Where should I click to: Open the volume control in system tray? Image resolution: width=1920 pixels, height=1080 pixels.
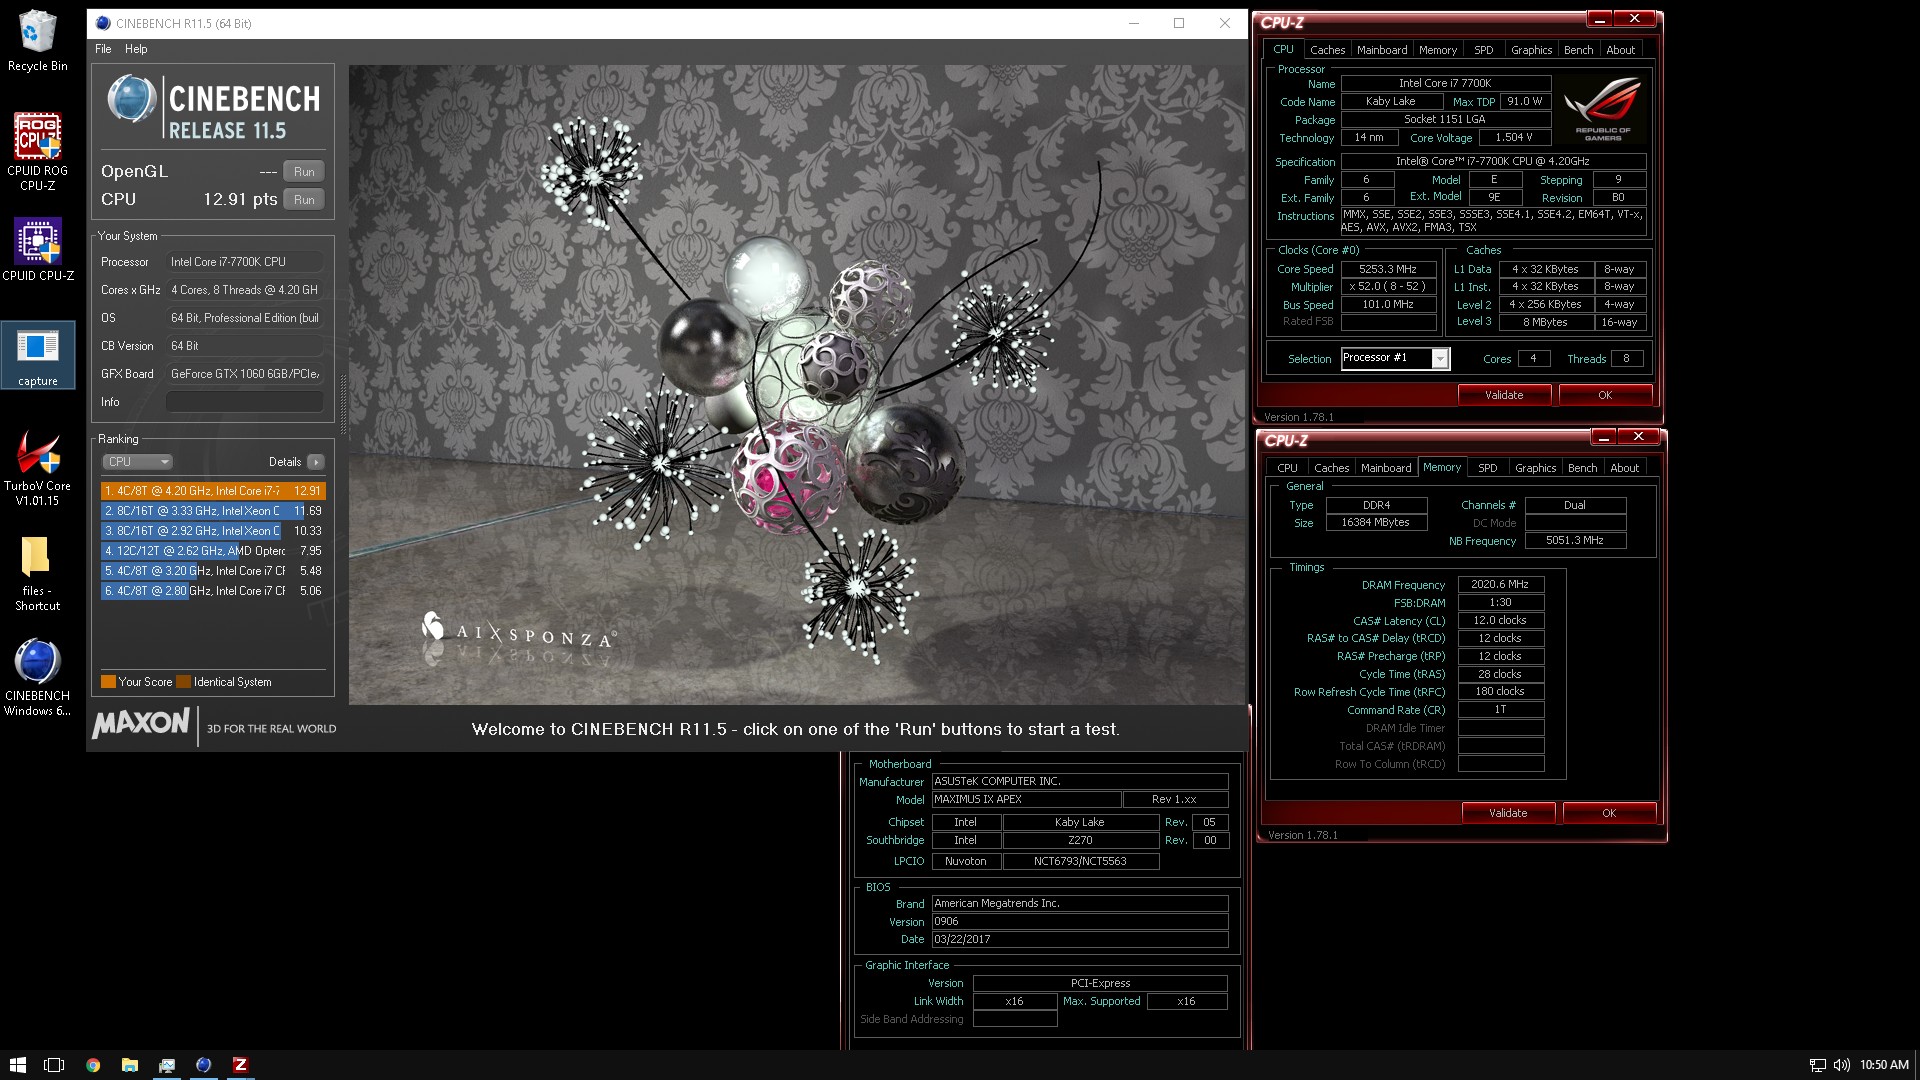point(1841,1065)
